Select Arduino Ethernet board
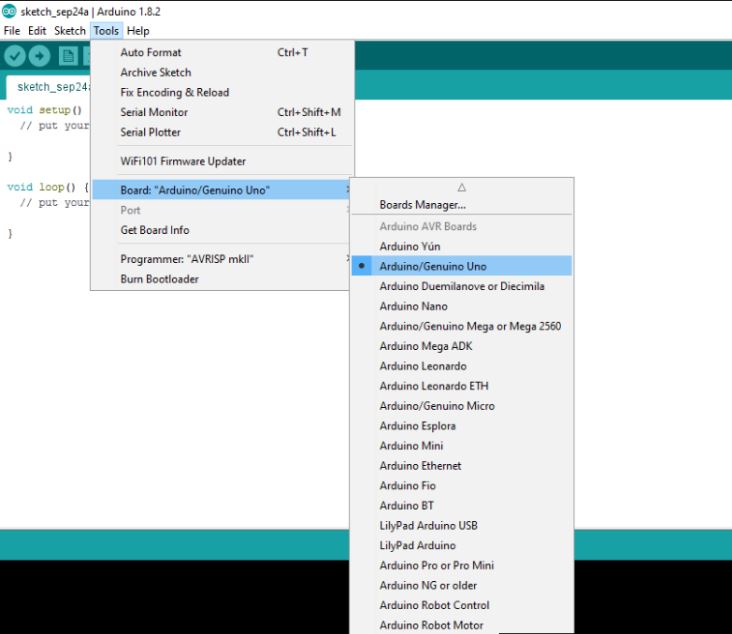 tap(461, 466)
